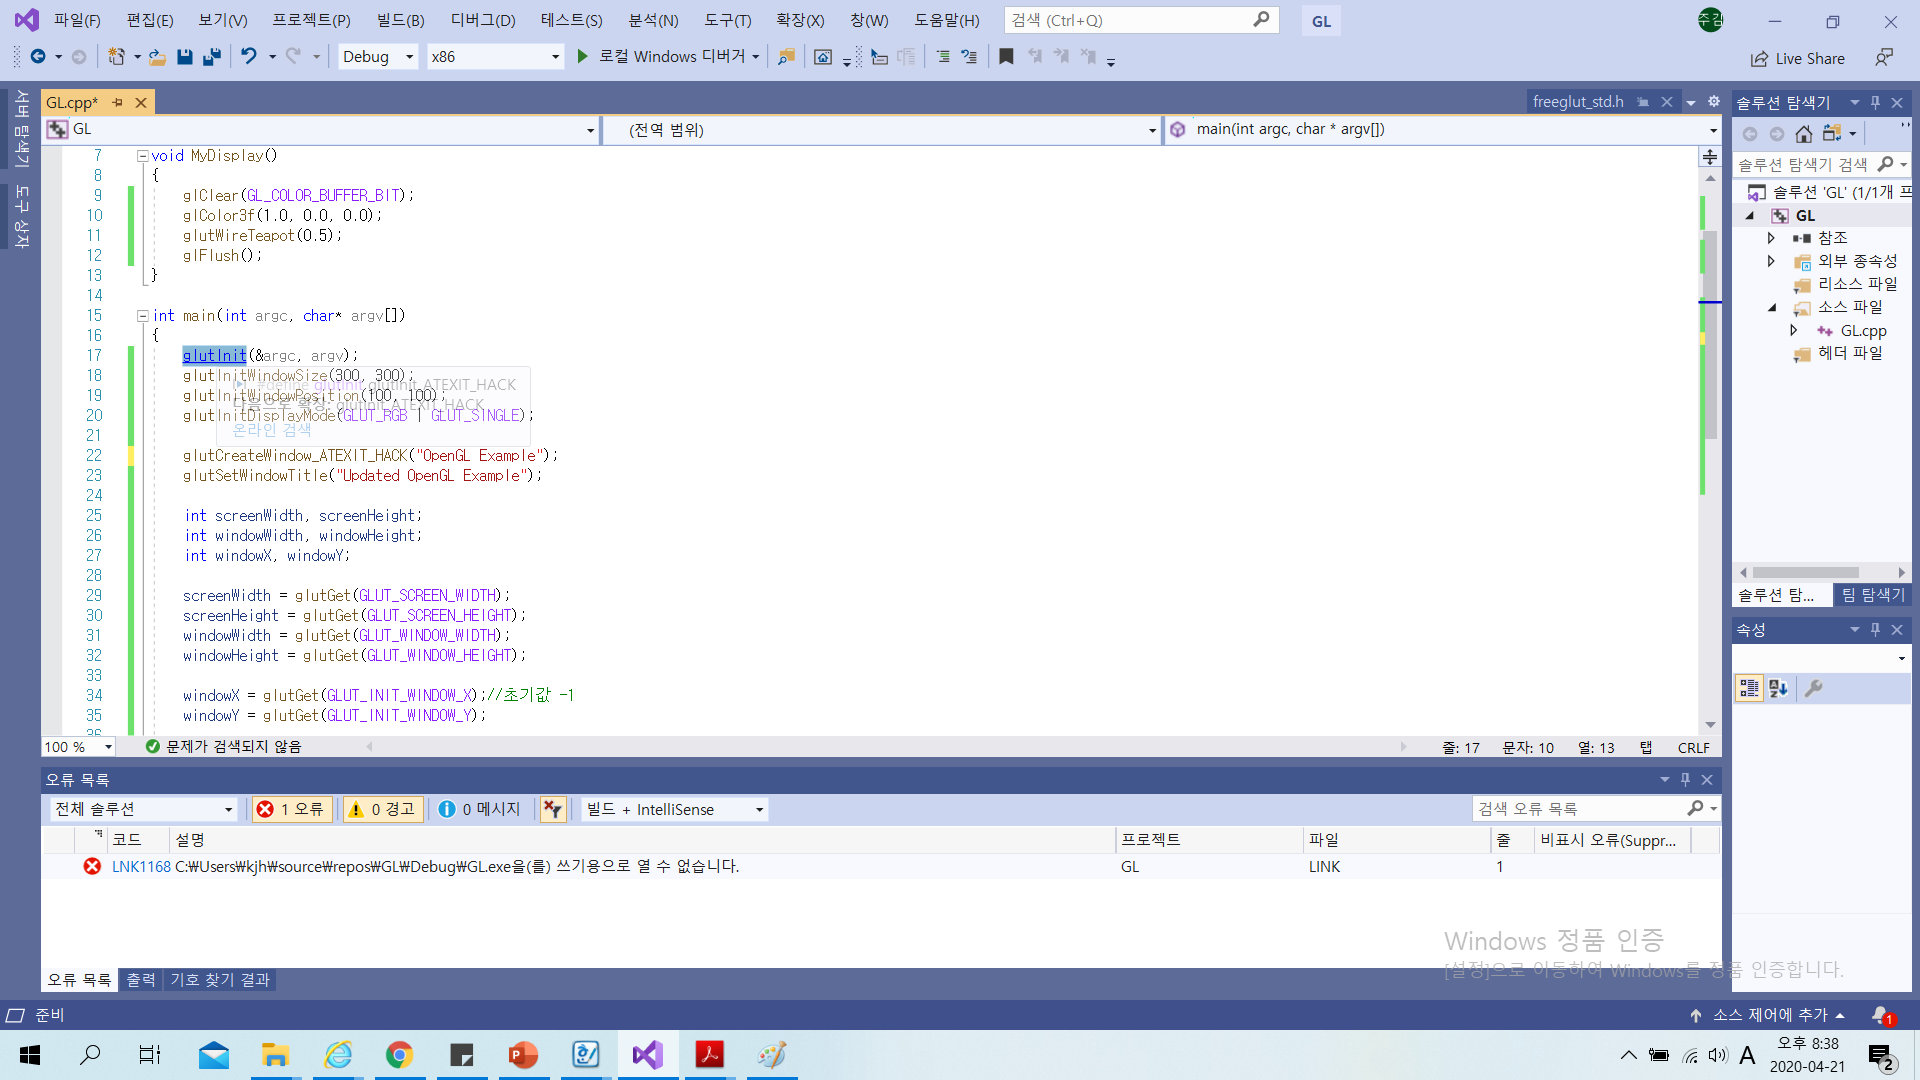Image resolution: width=1920 pixels, height=1080 pixels.
Task: Click the 검색 (Ctrl+Q) search box
Action: (x=1130, y=20)
